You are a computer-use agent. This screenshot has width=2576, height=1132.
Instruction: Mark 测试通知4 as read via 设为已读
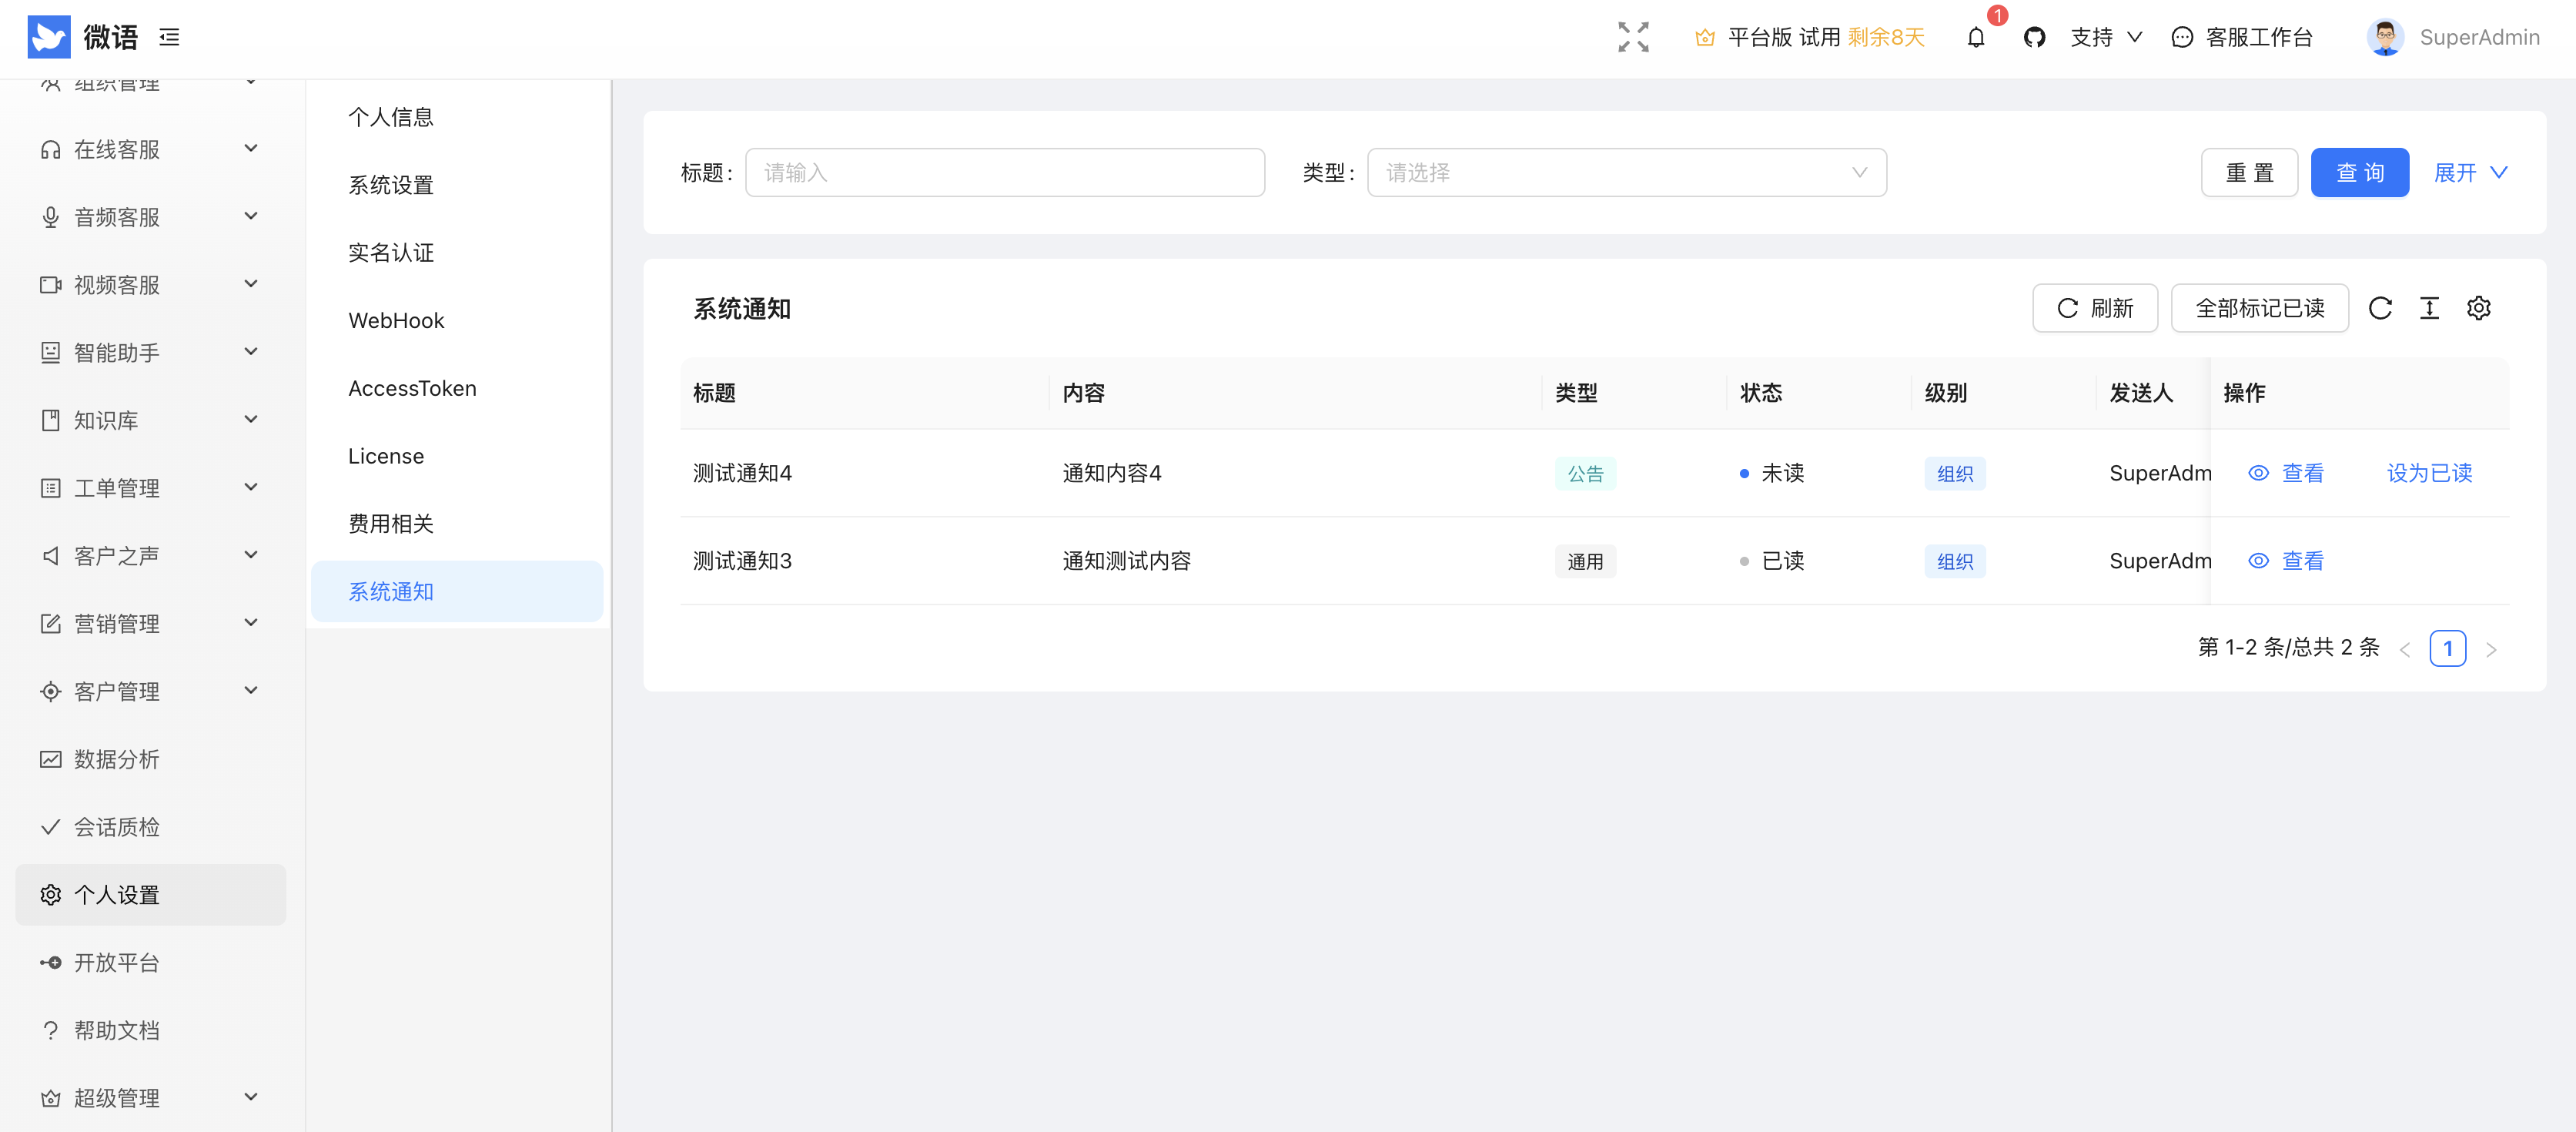pyautogui.click(x=2429, y=473)
